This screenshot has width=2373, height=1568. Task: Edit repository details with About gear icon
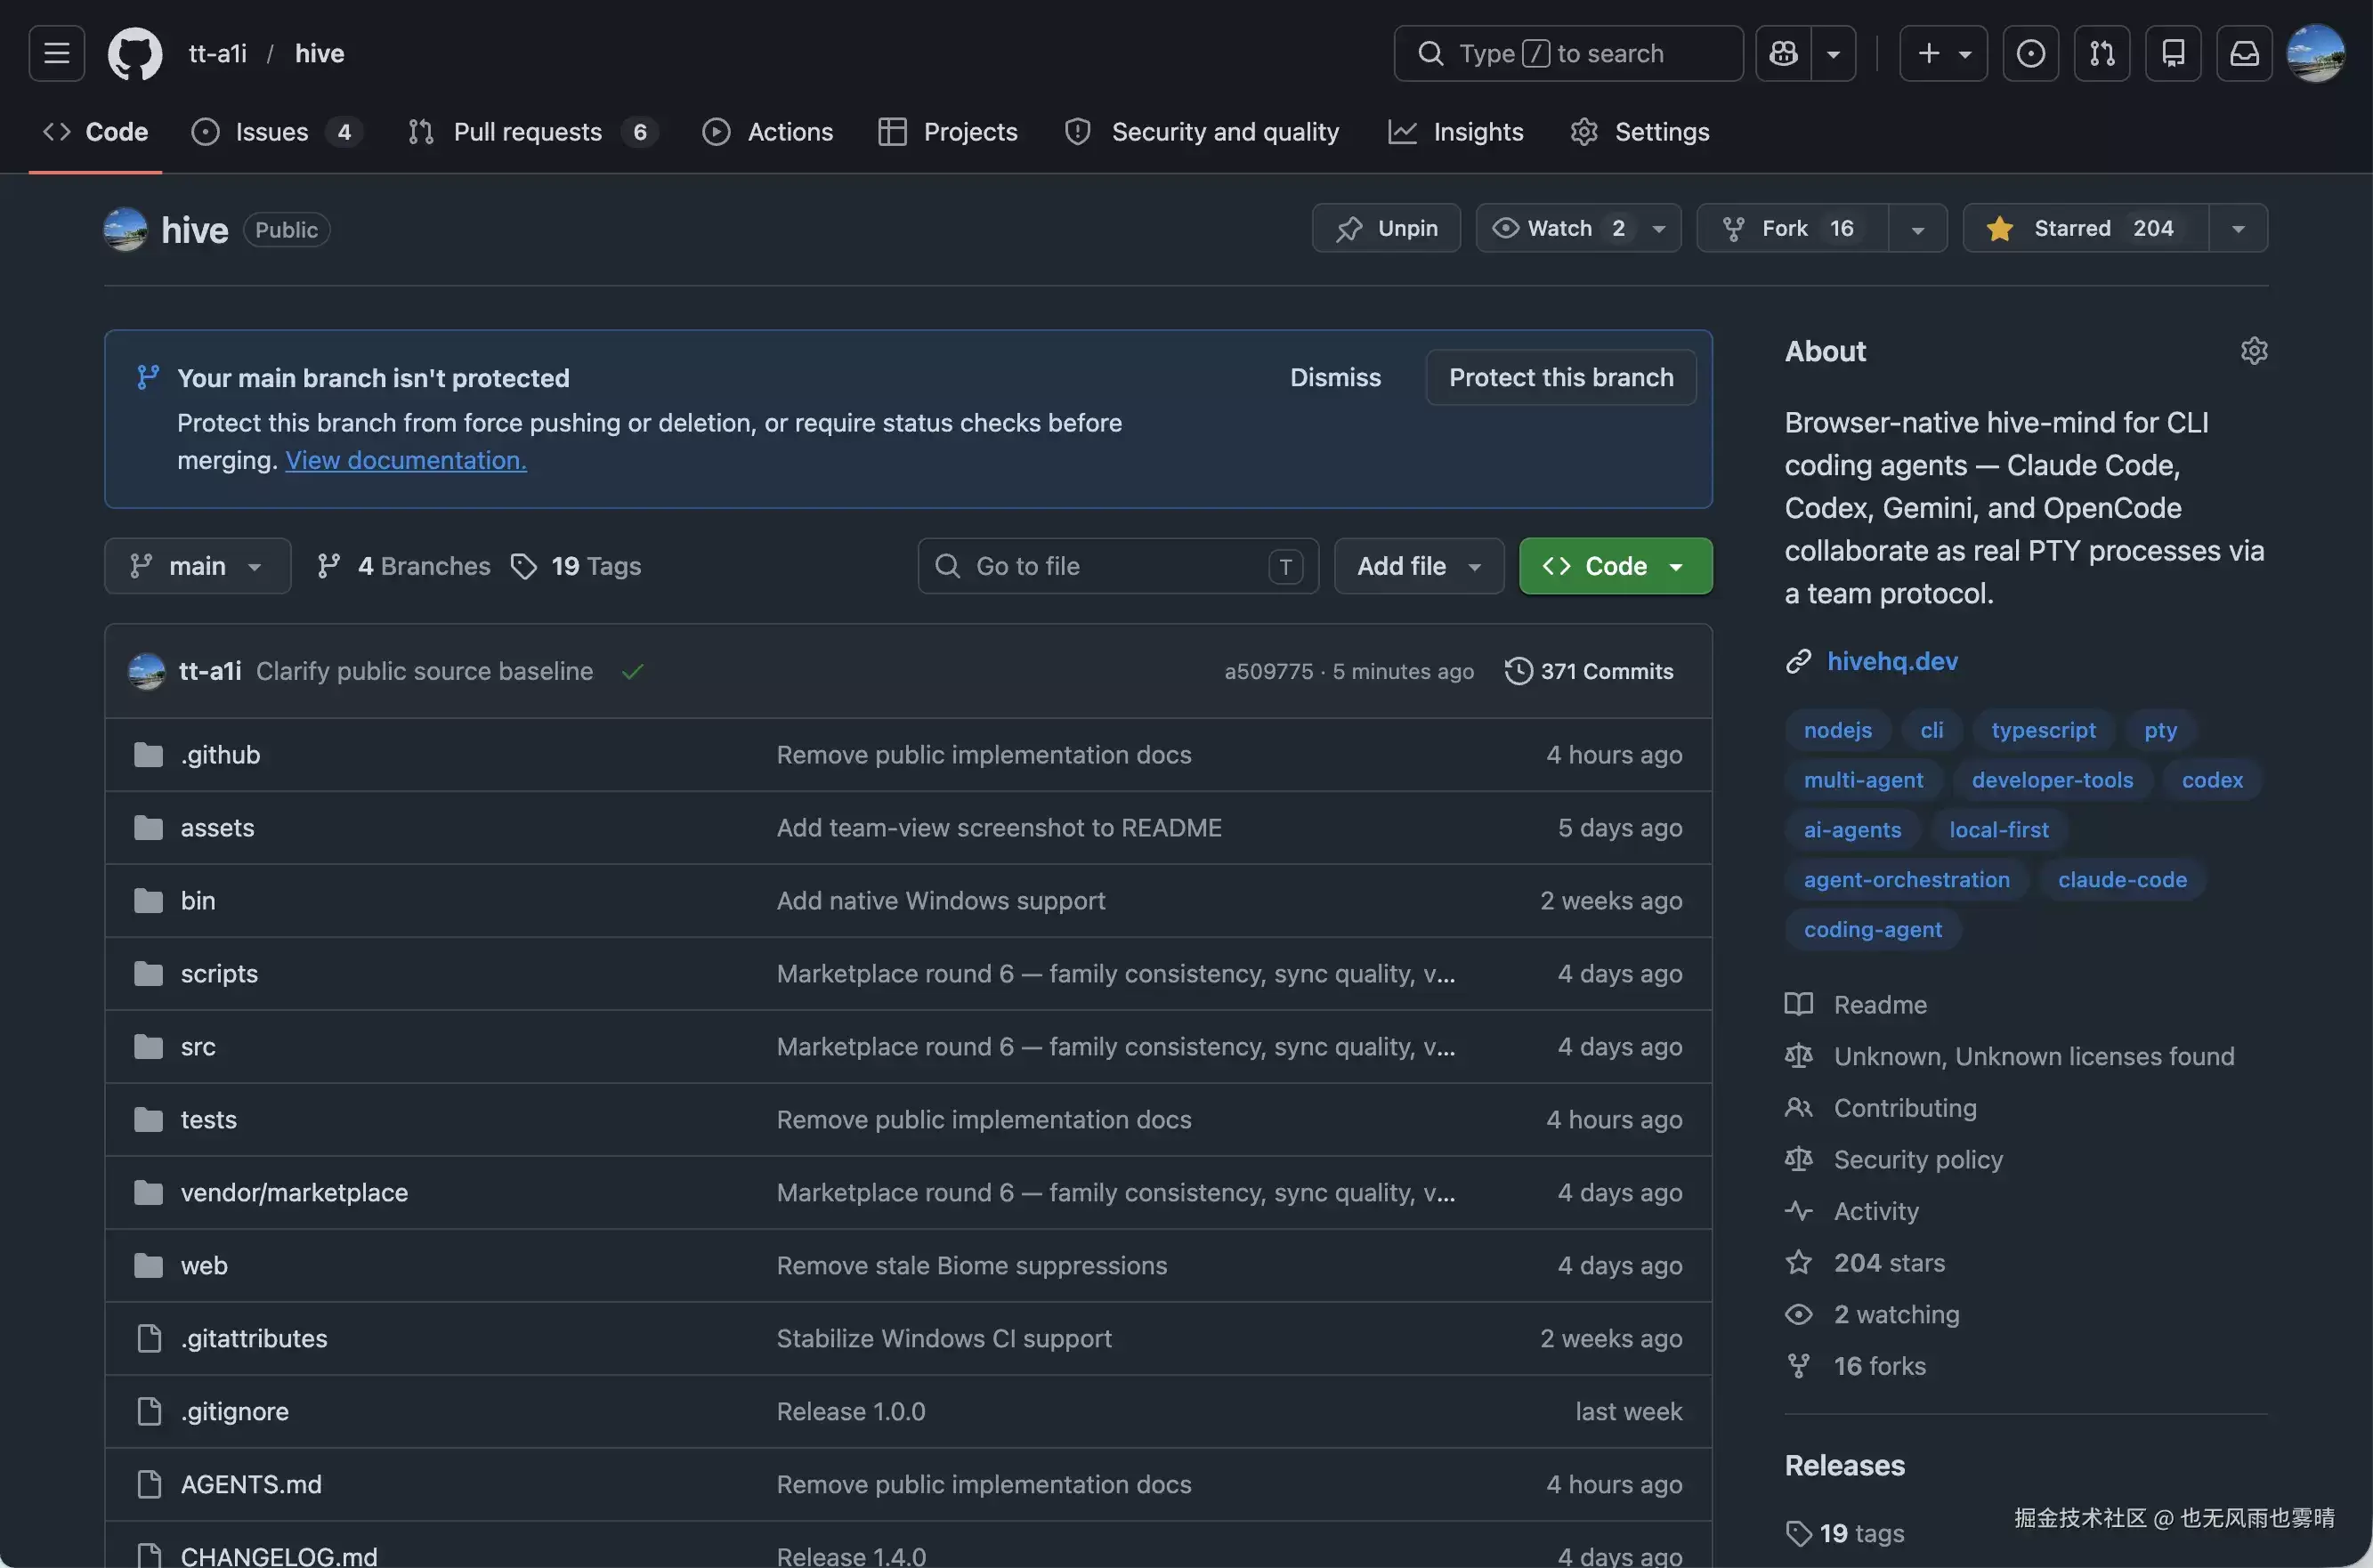pos(2253,351)
